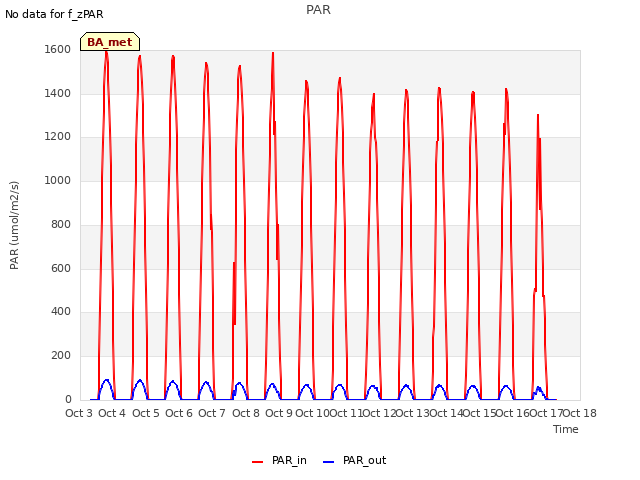Screen dimensions: 640x480
Task: Click the Oct 7 x-axis tick label
Action: click(212, 413)
